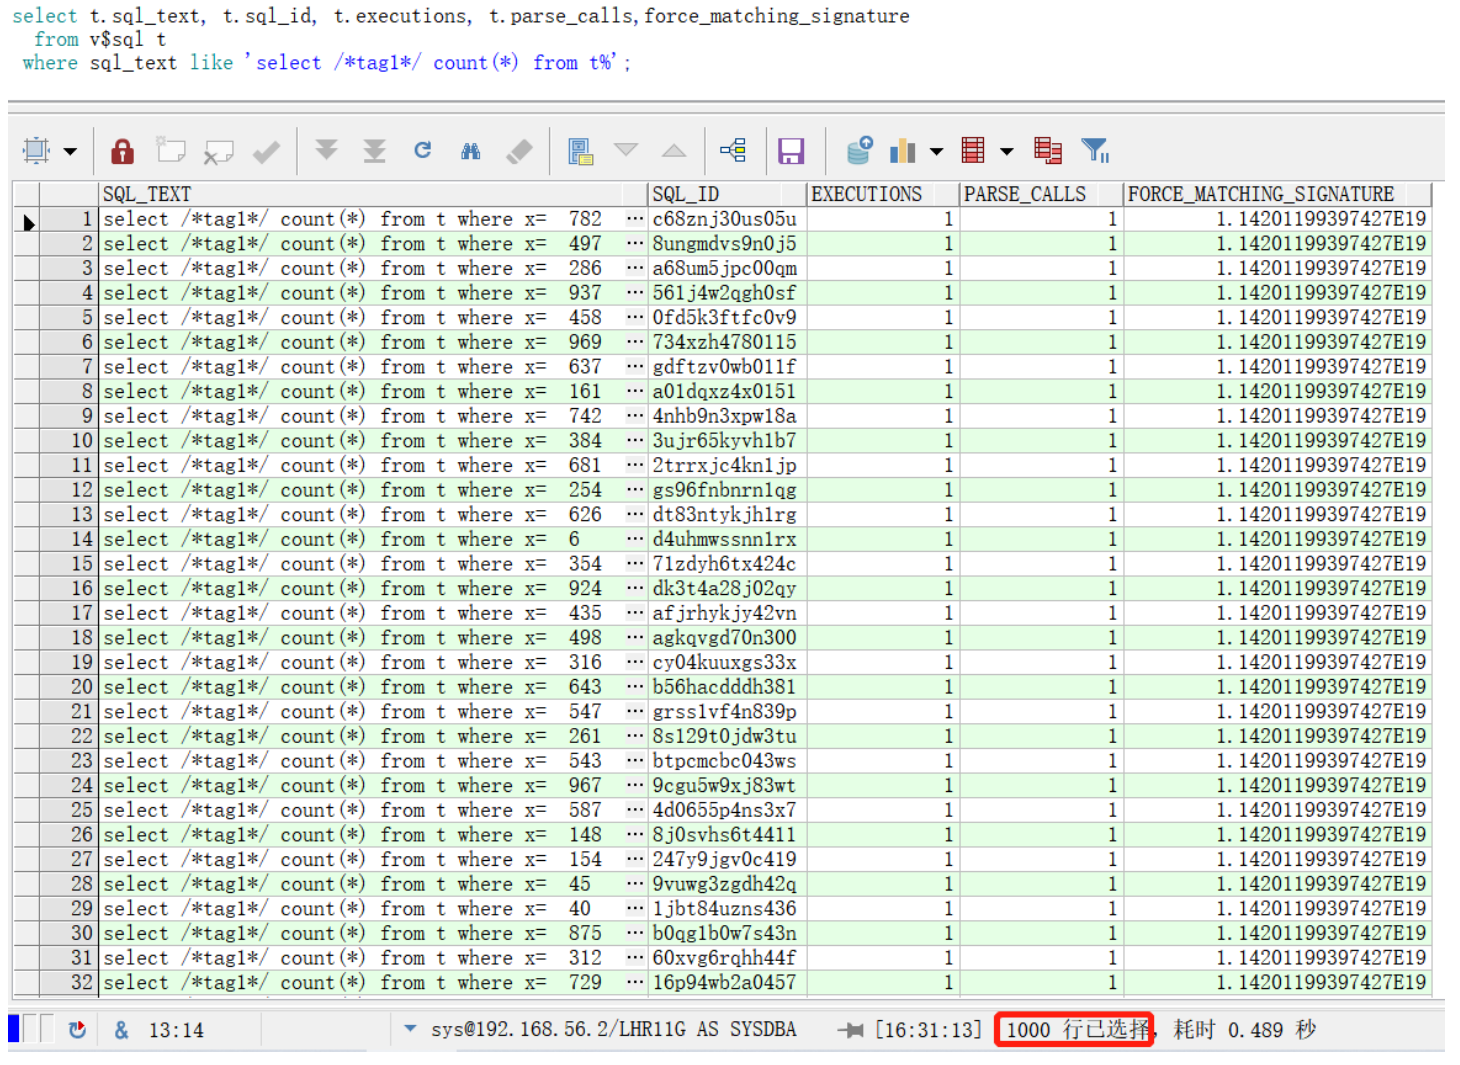Fetch next page with single down-arrow icon
This screenshot has width=1460, height=1065.
click(x=326, y=150)
